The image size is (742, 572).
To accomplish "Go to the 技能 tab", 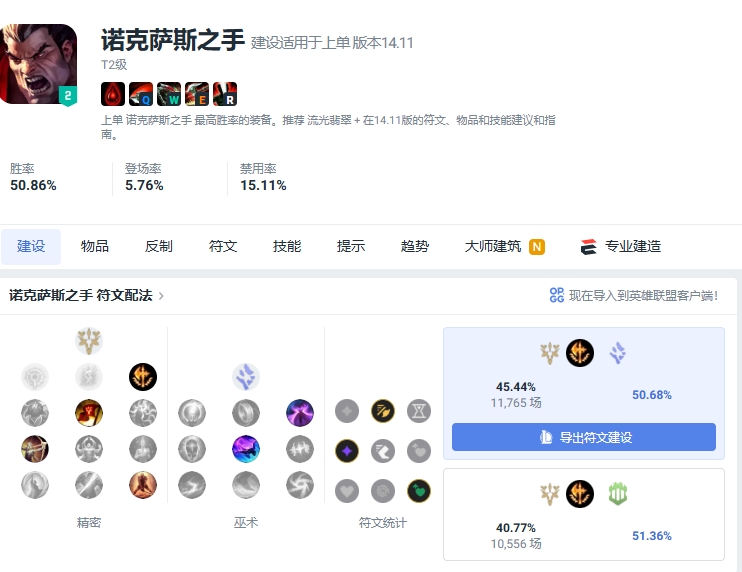I will click(287, 246).
